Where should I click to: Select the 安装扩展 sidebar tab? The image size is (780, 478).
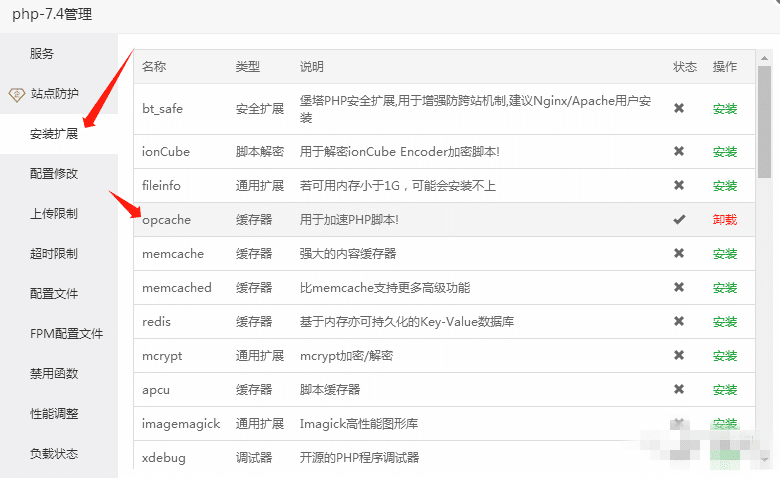click(54, 134)
